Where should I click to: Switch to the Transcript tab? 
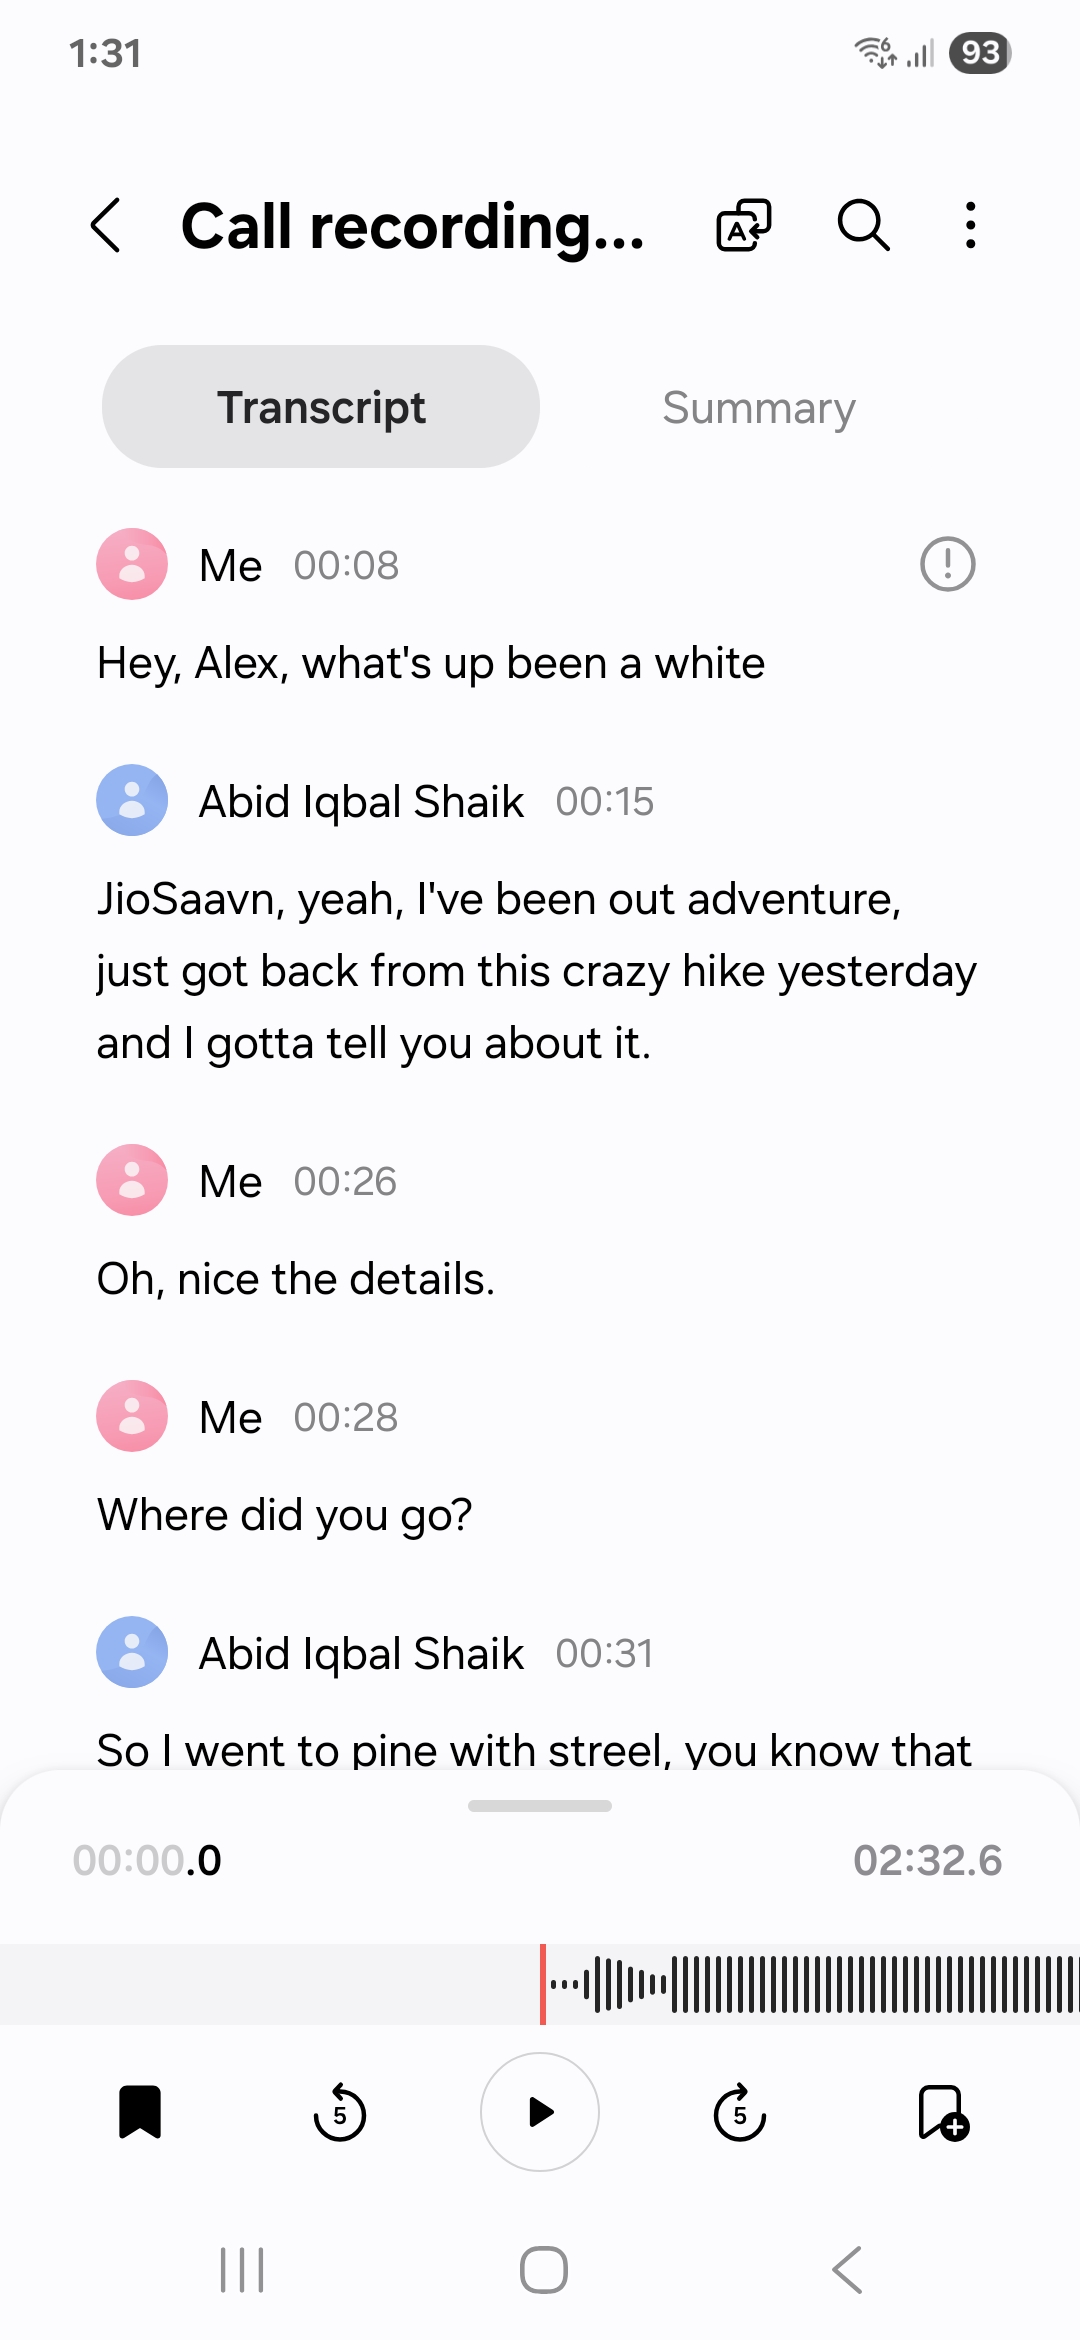(x=321, y=407)
